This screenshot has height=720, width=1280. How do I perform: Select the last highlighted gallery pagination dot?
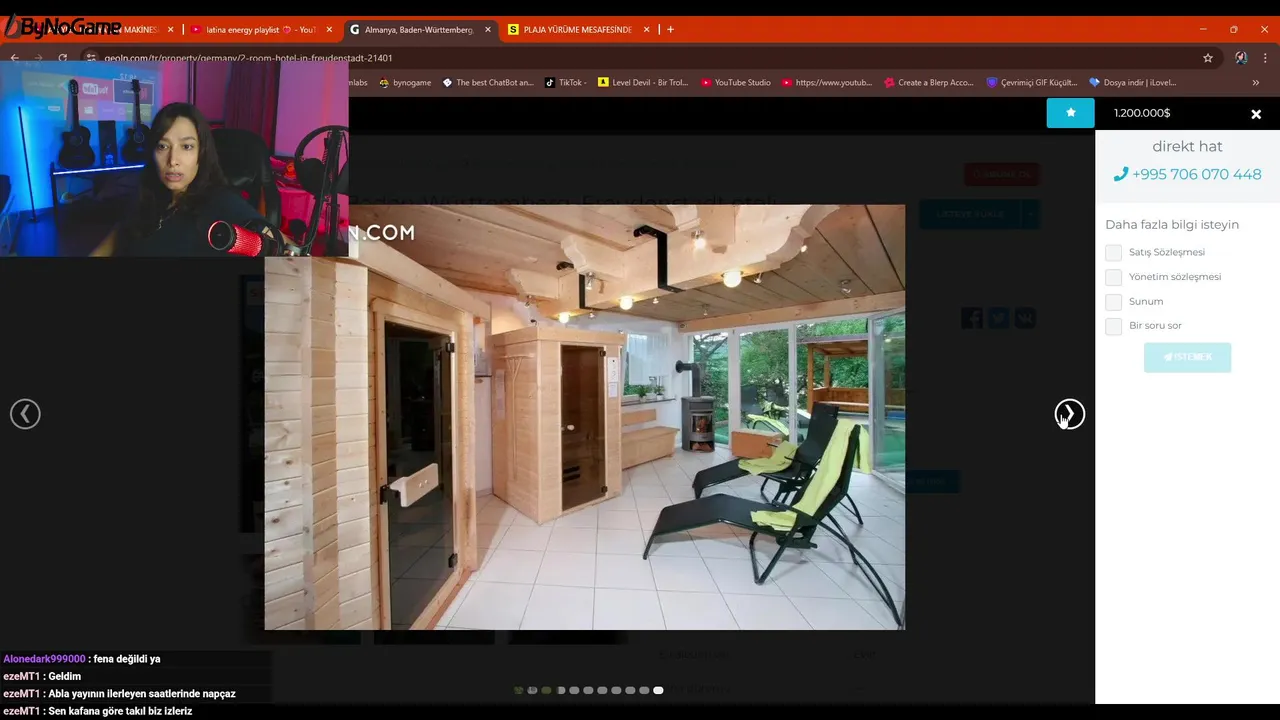pos(658,690)
